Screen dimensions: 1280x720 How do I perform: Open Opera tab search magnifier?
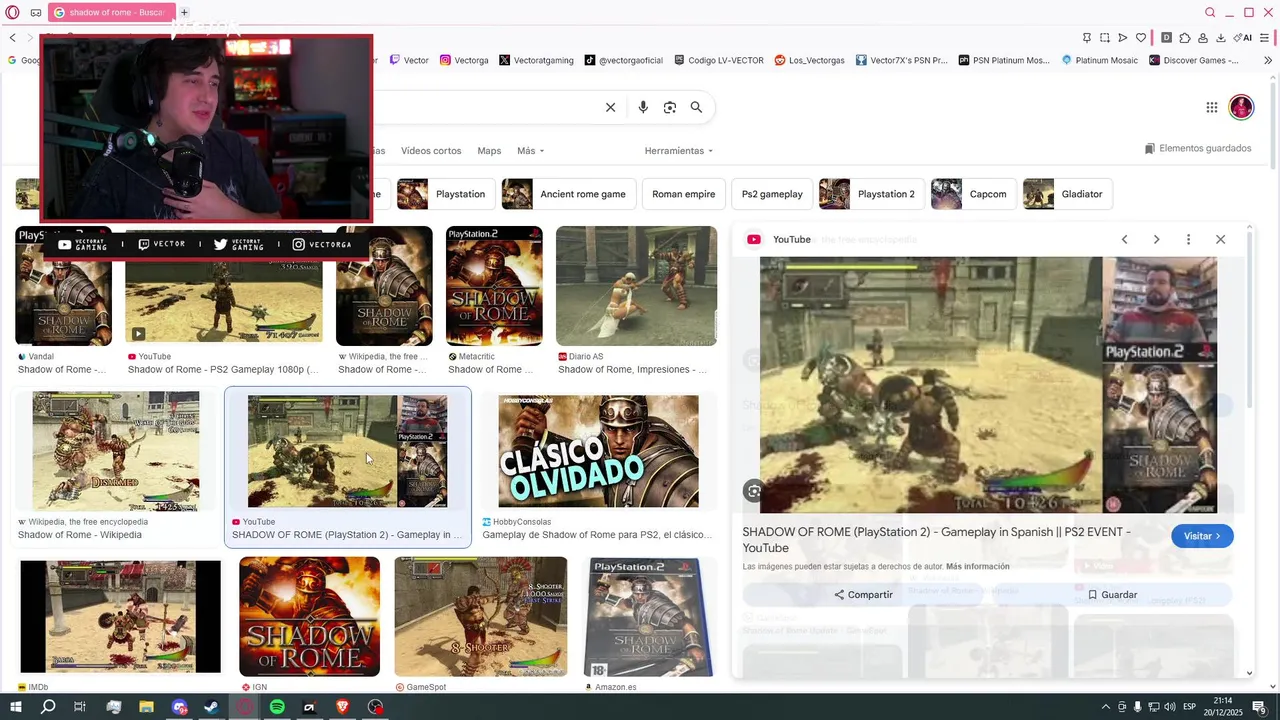tap(1210, 12)
